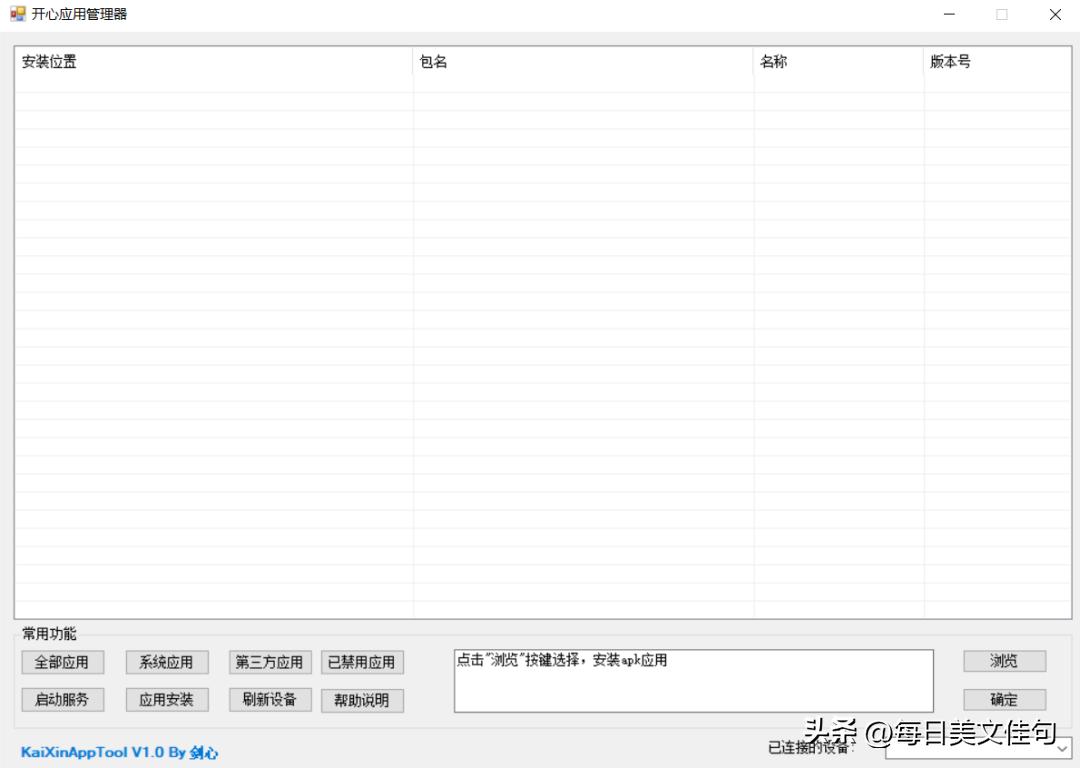Click the 浏览 browse button
The width and height of the screenshot is (1080, 768).
[x=1004, y=661]
